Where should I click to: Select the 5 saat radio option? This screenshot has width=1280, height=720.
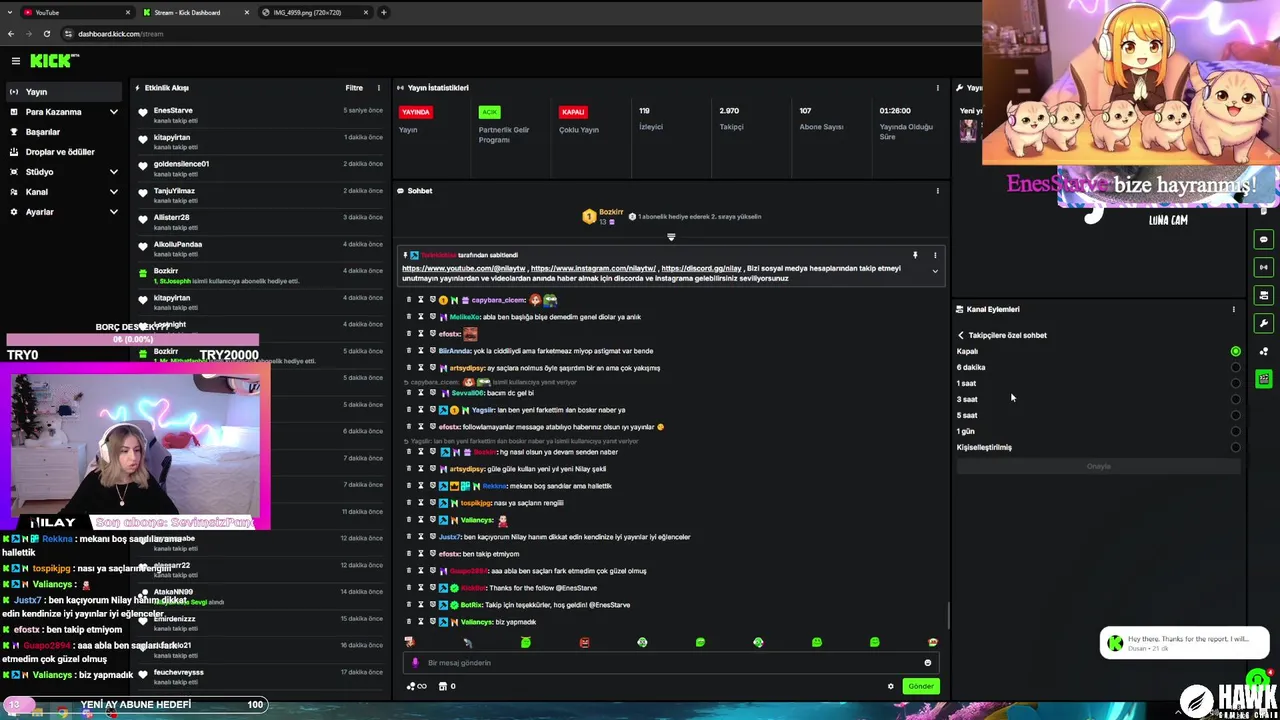pos(1236,415)
